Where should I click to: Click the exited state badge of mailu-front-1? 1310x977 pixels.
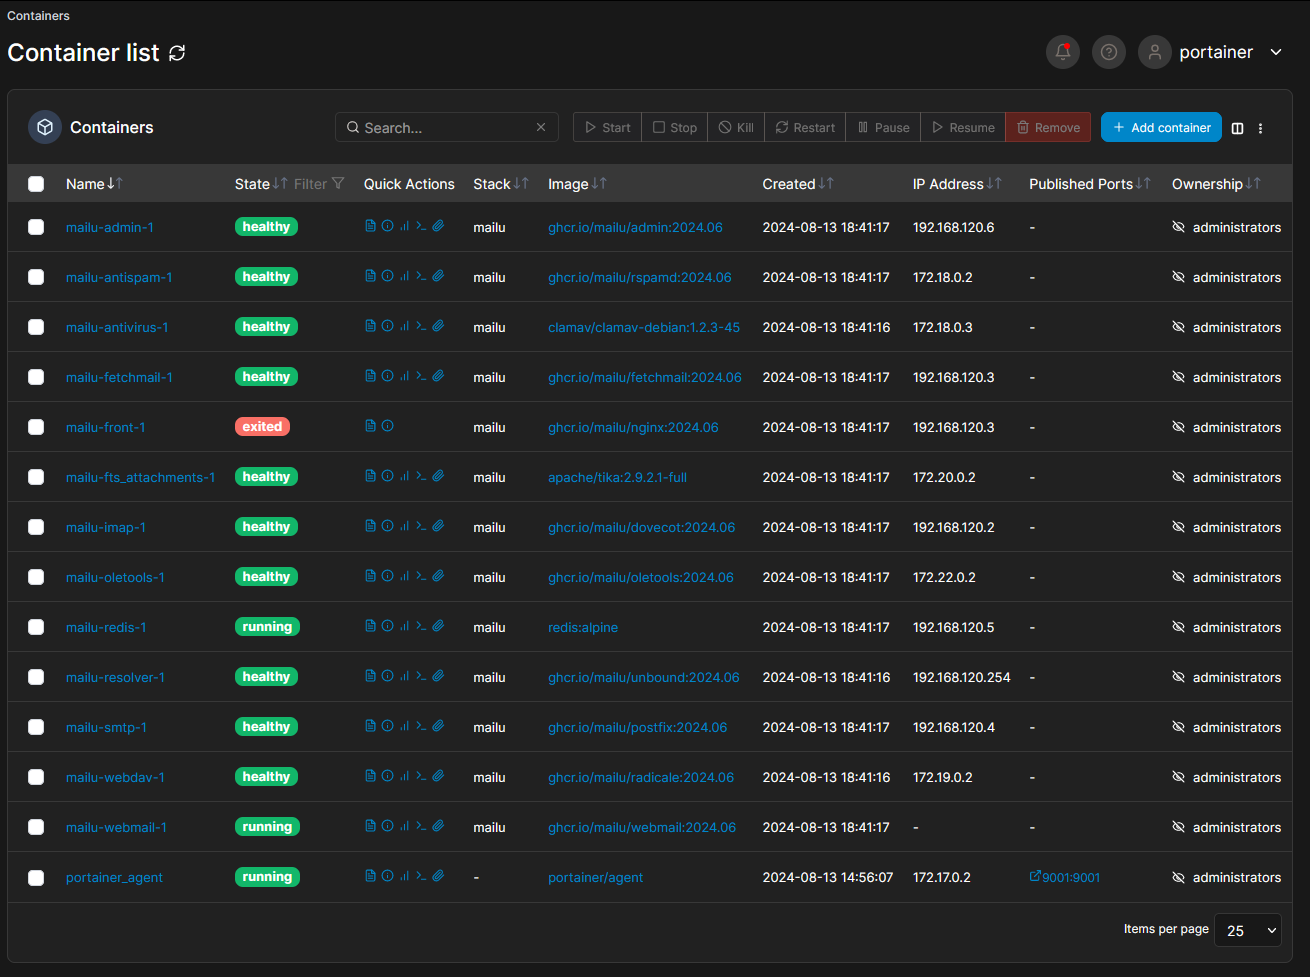click(262, 426)
